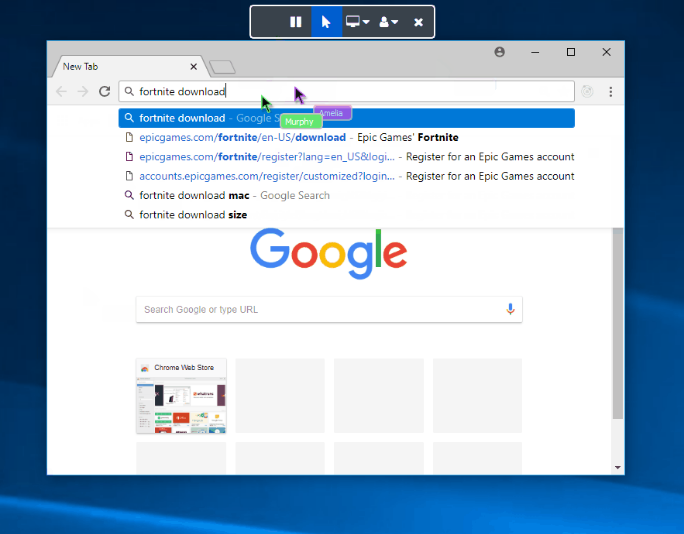Expand the participants user dropdown

[x=388, y=22]
